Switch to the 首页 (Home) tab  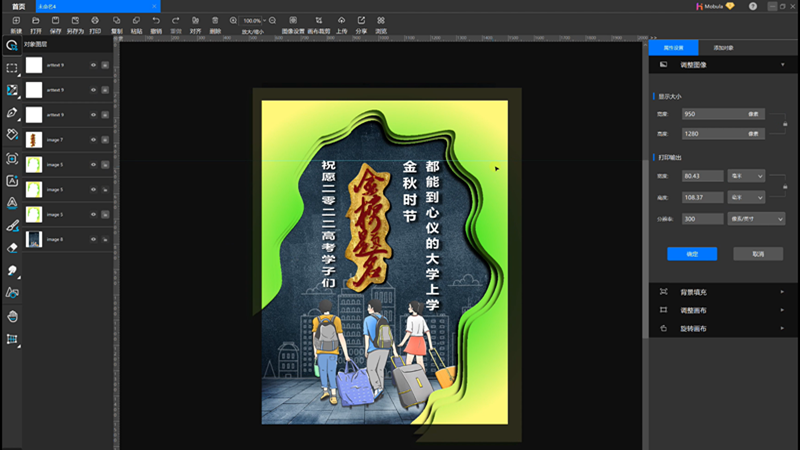(x=18, y=6)
